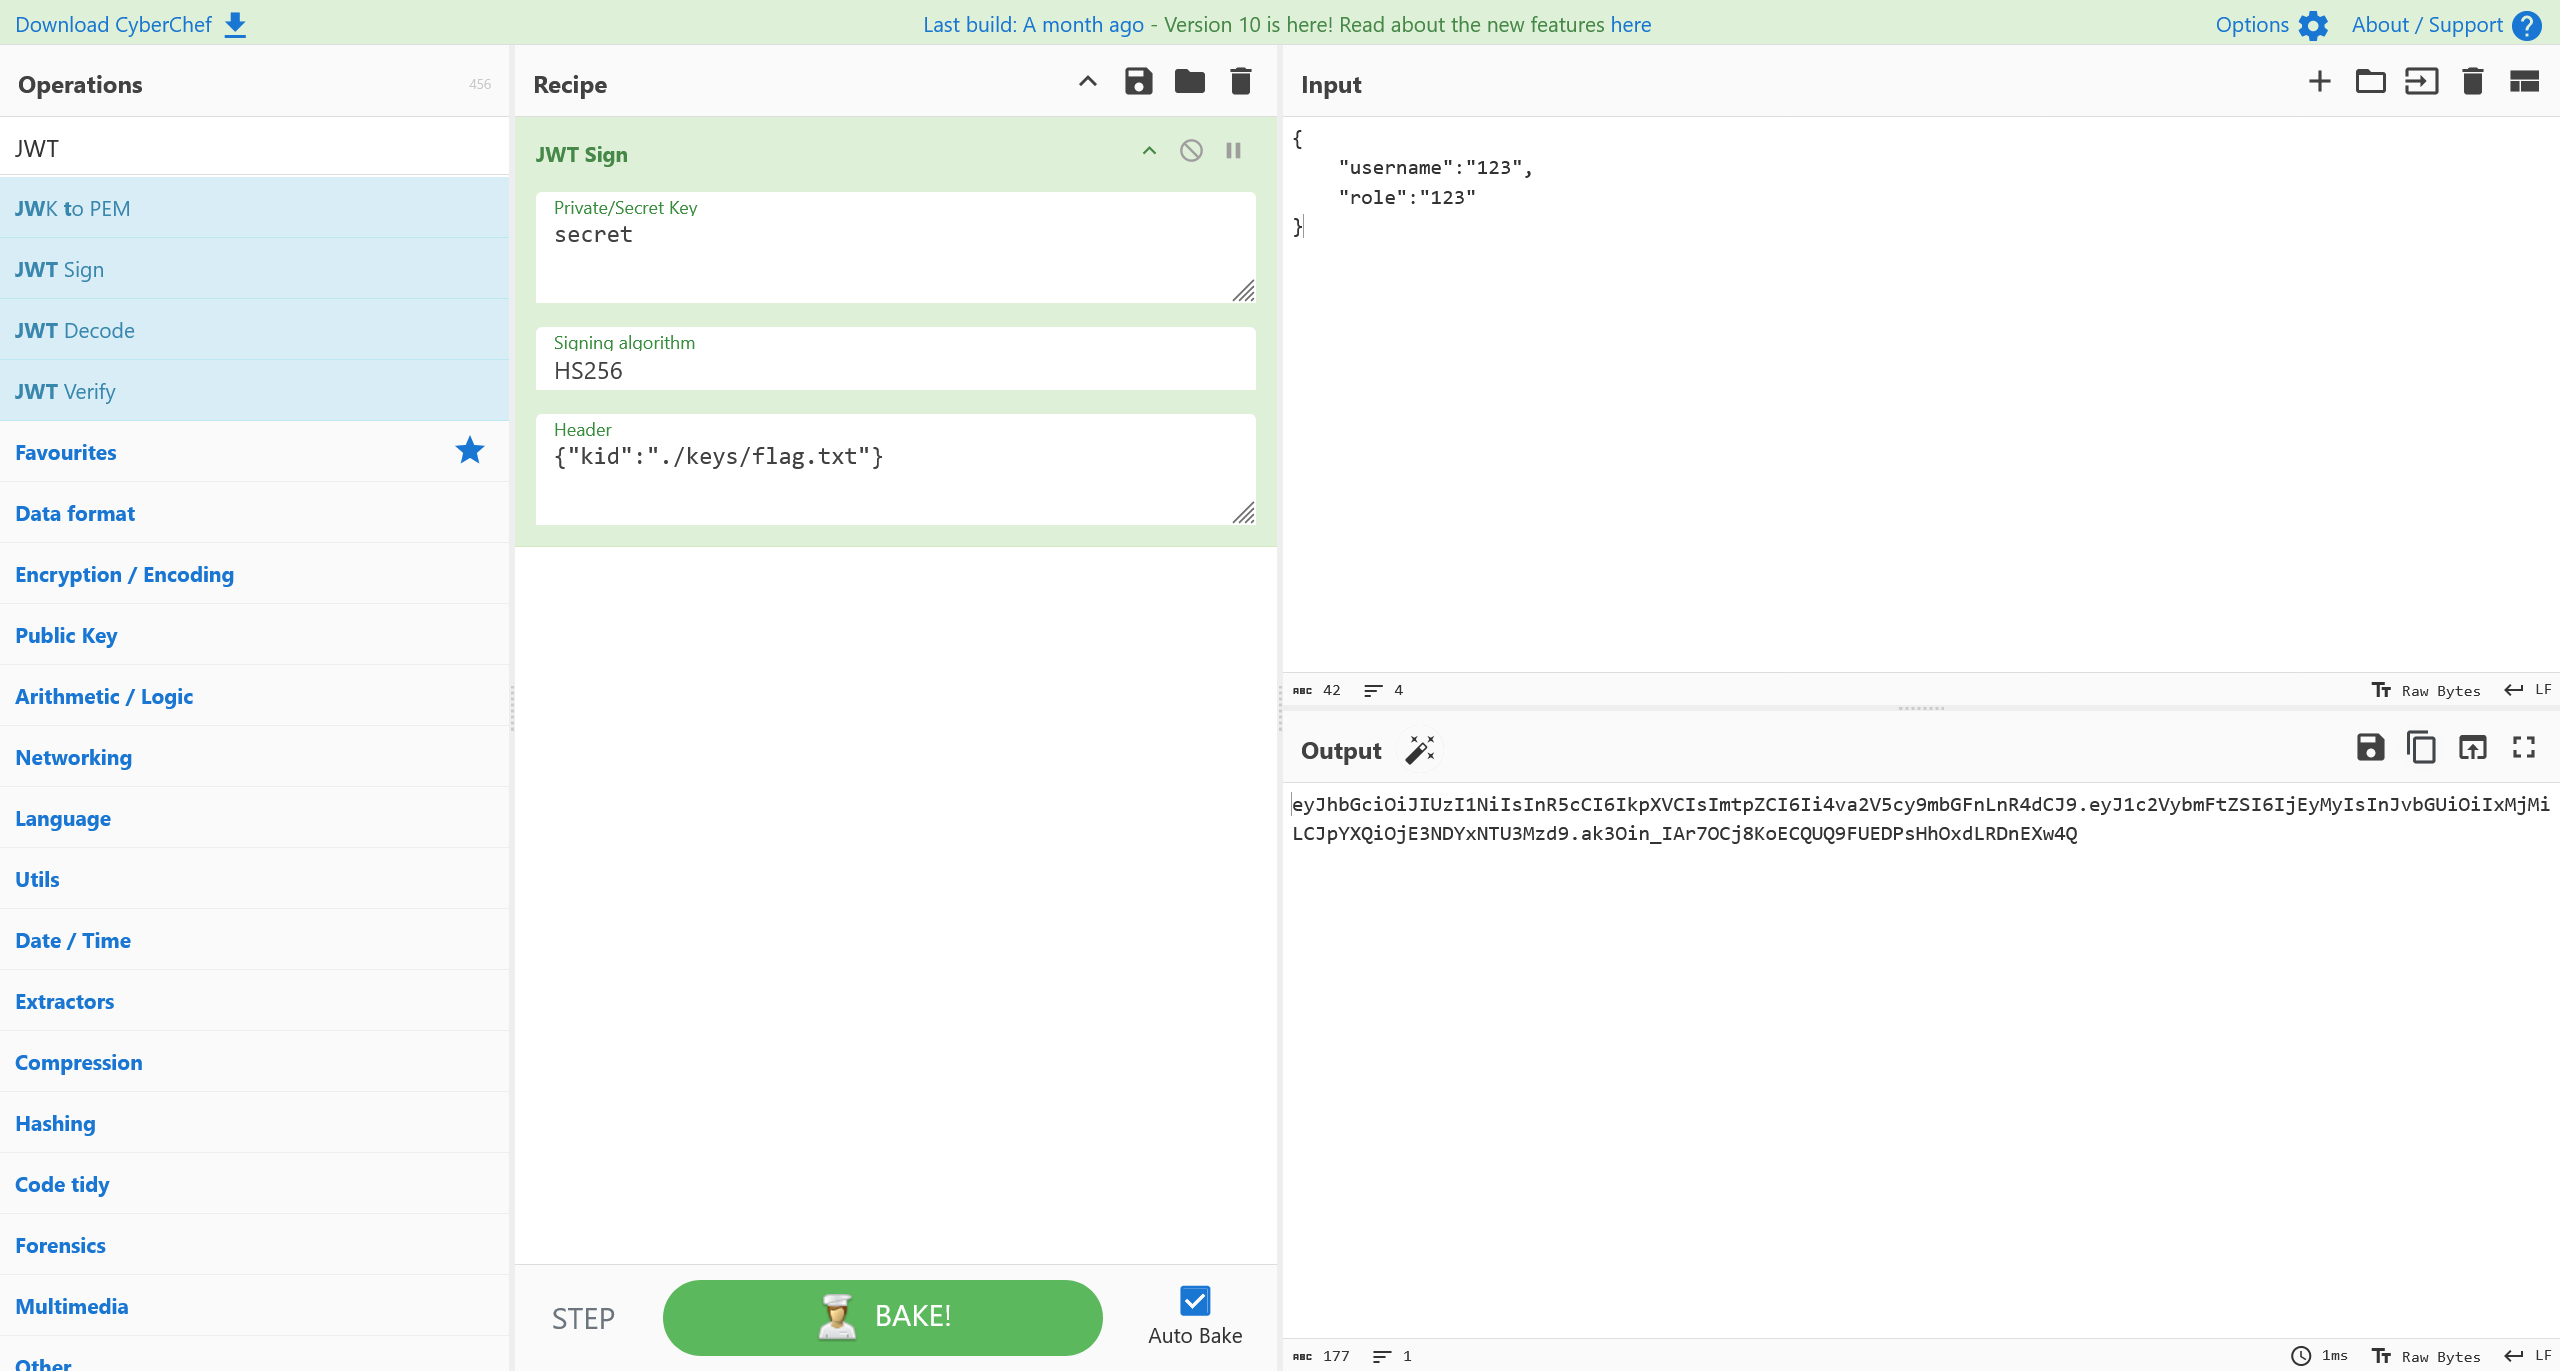This screenshot has height=1371, width=2560.
Task: Expand the Compression category
Action: (254, 1062)
